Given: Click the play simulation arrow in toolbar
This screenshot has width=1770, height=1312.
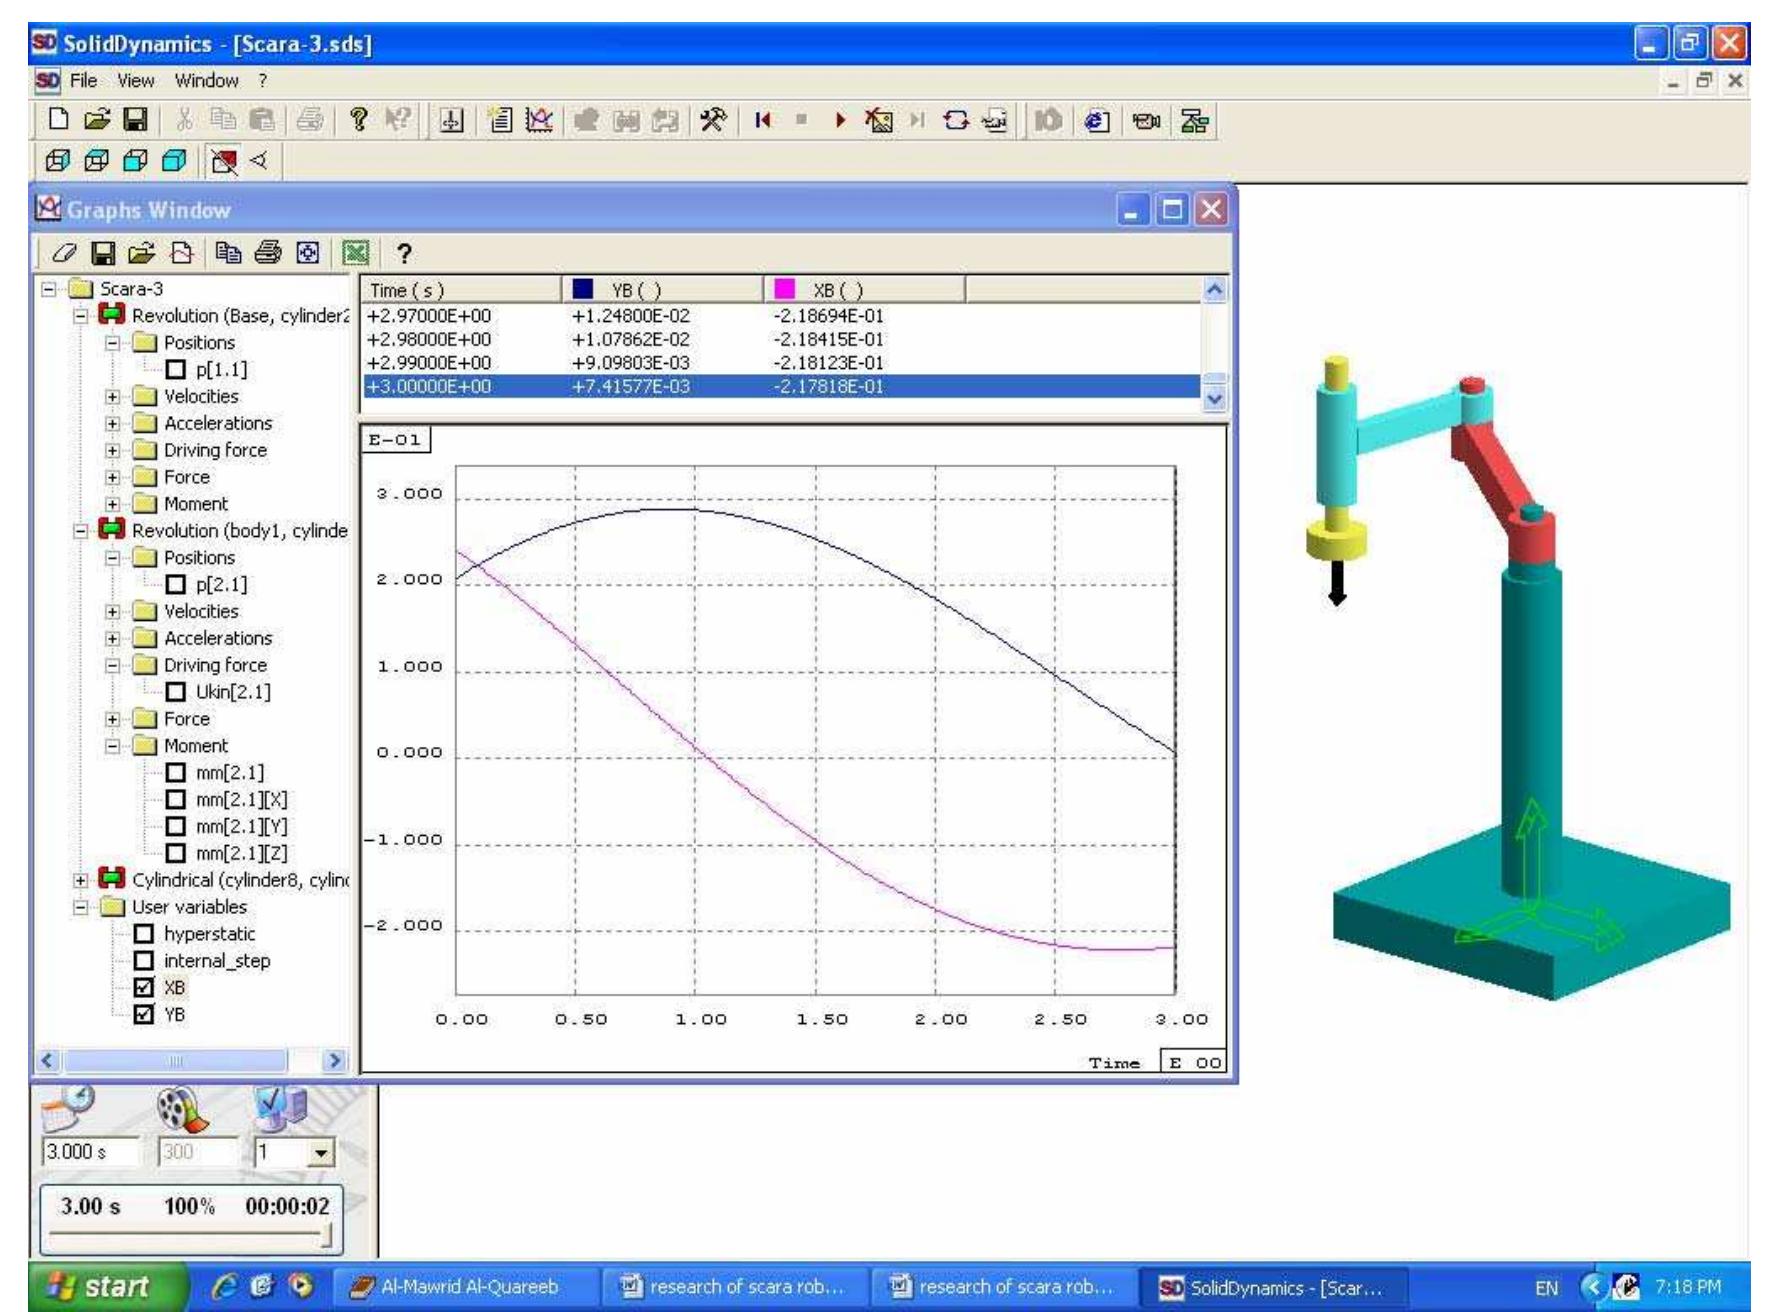Looking at the screenshot, I should click(x=840, y=121).
